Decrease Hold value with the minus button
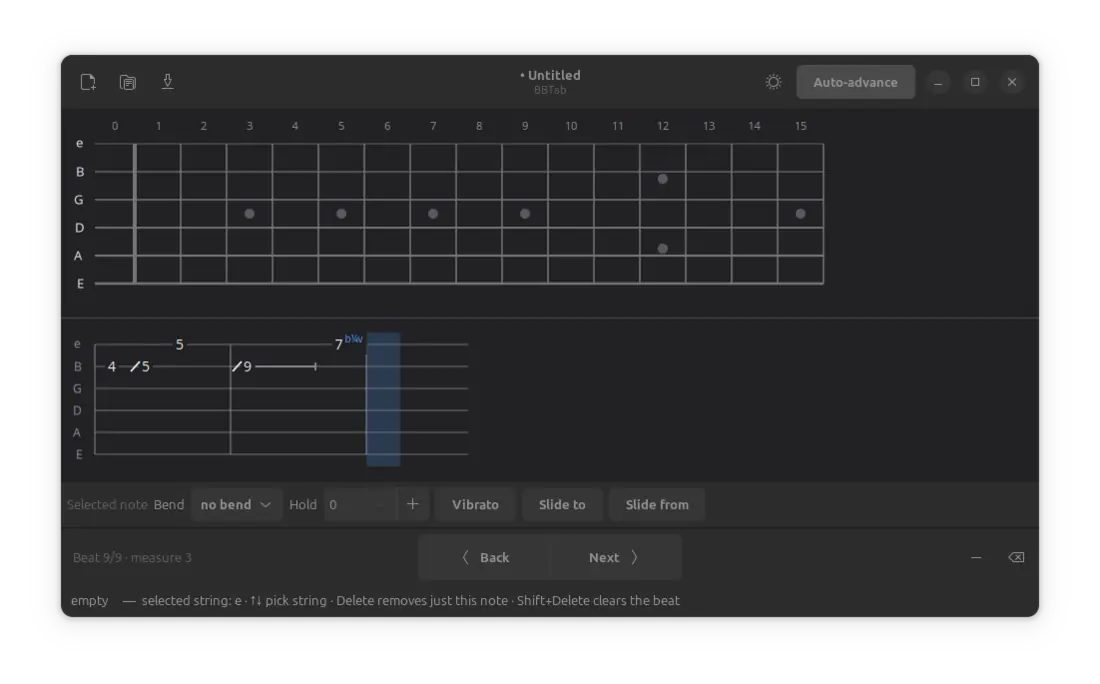 pyautogui.click(x=381, y=504)
